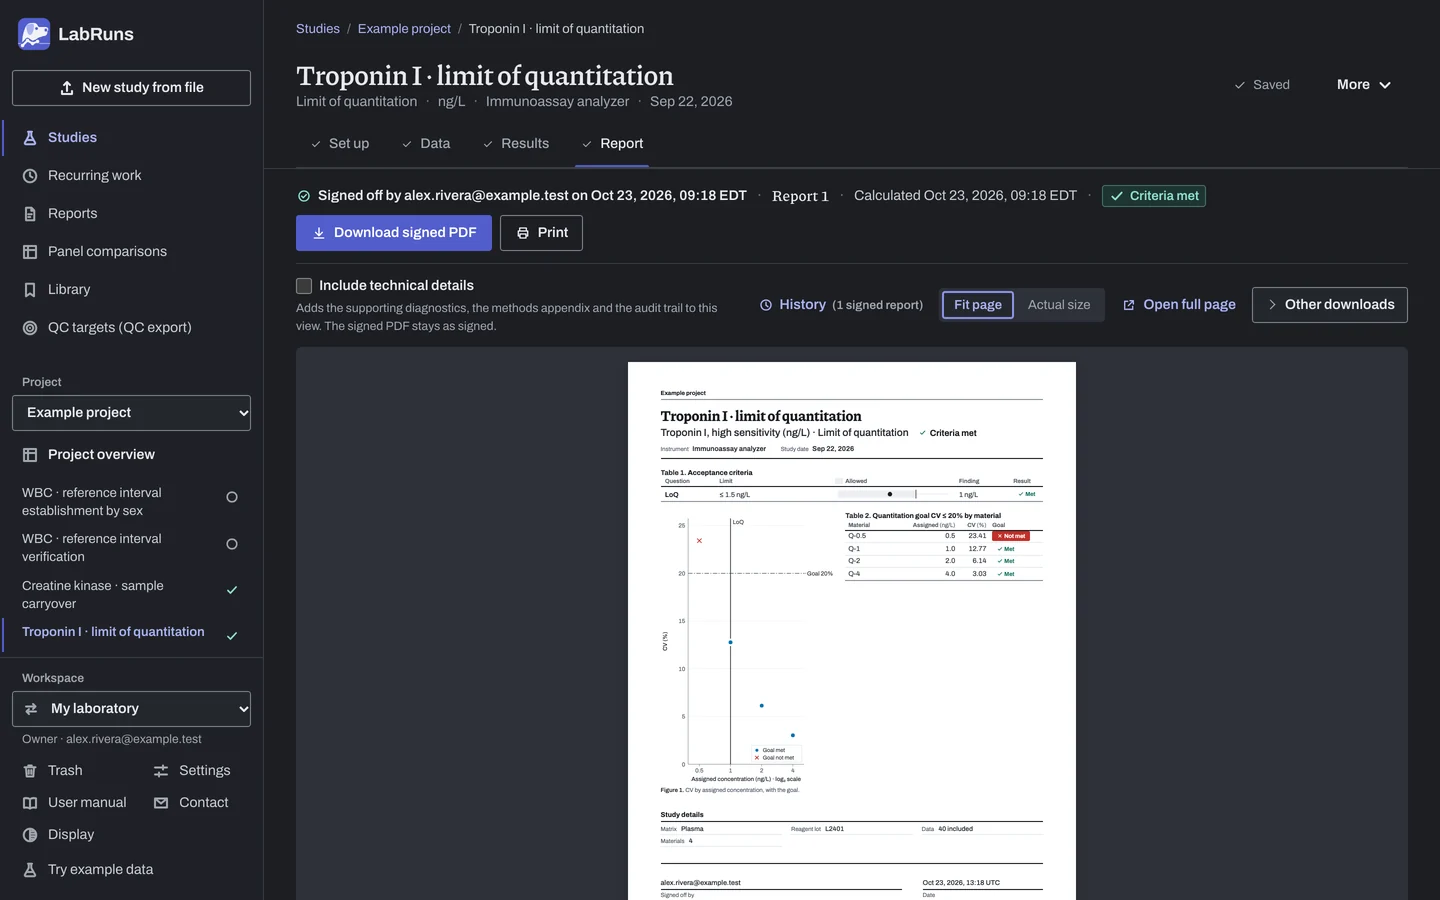Enable Include technical details checkbox
1440x900 pixels.
304,286
